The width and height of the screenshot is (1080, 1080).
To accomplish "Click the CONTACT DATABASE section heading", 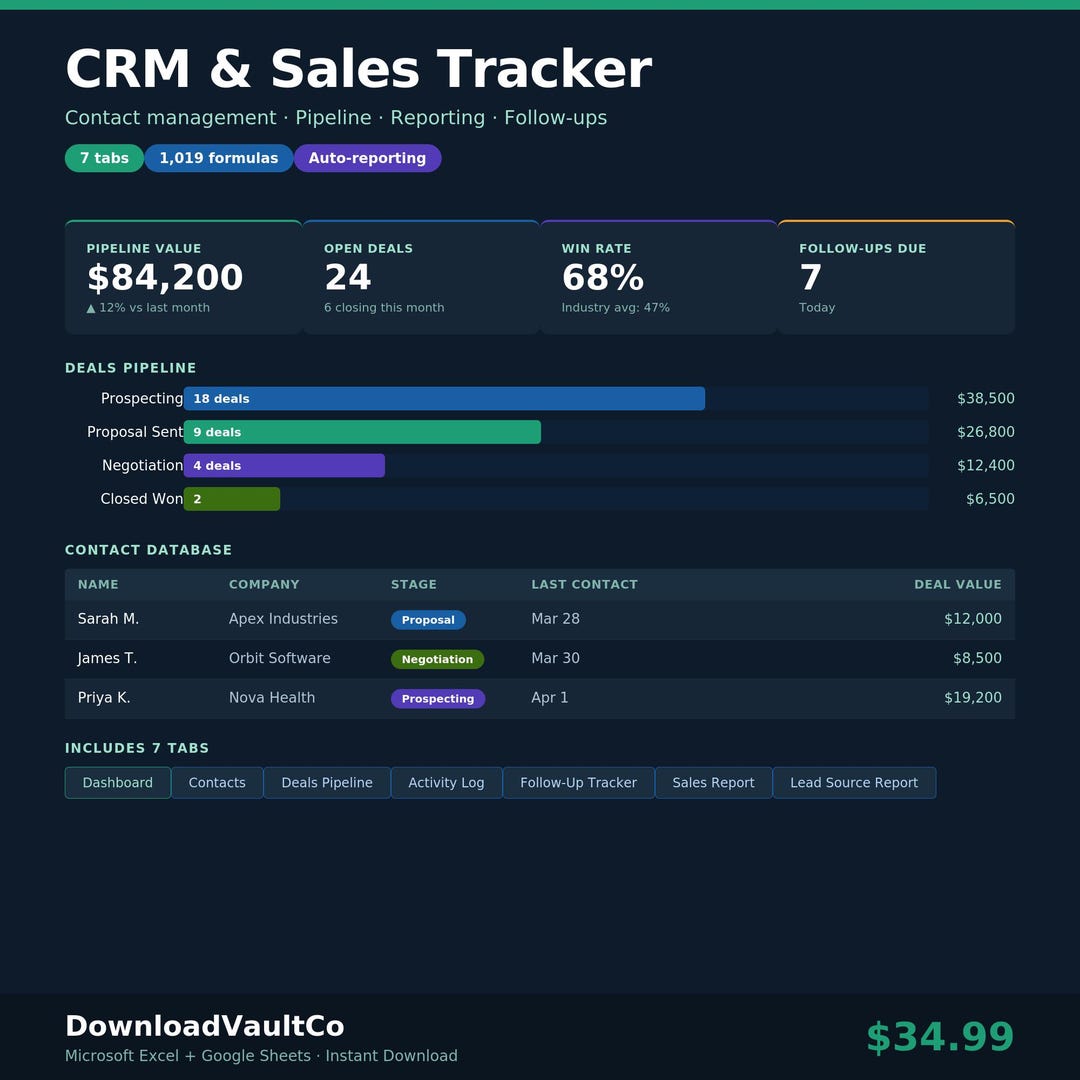I will point(148,550).
